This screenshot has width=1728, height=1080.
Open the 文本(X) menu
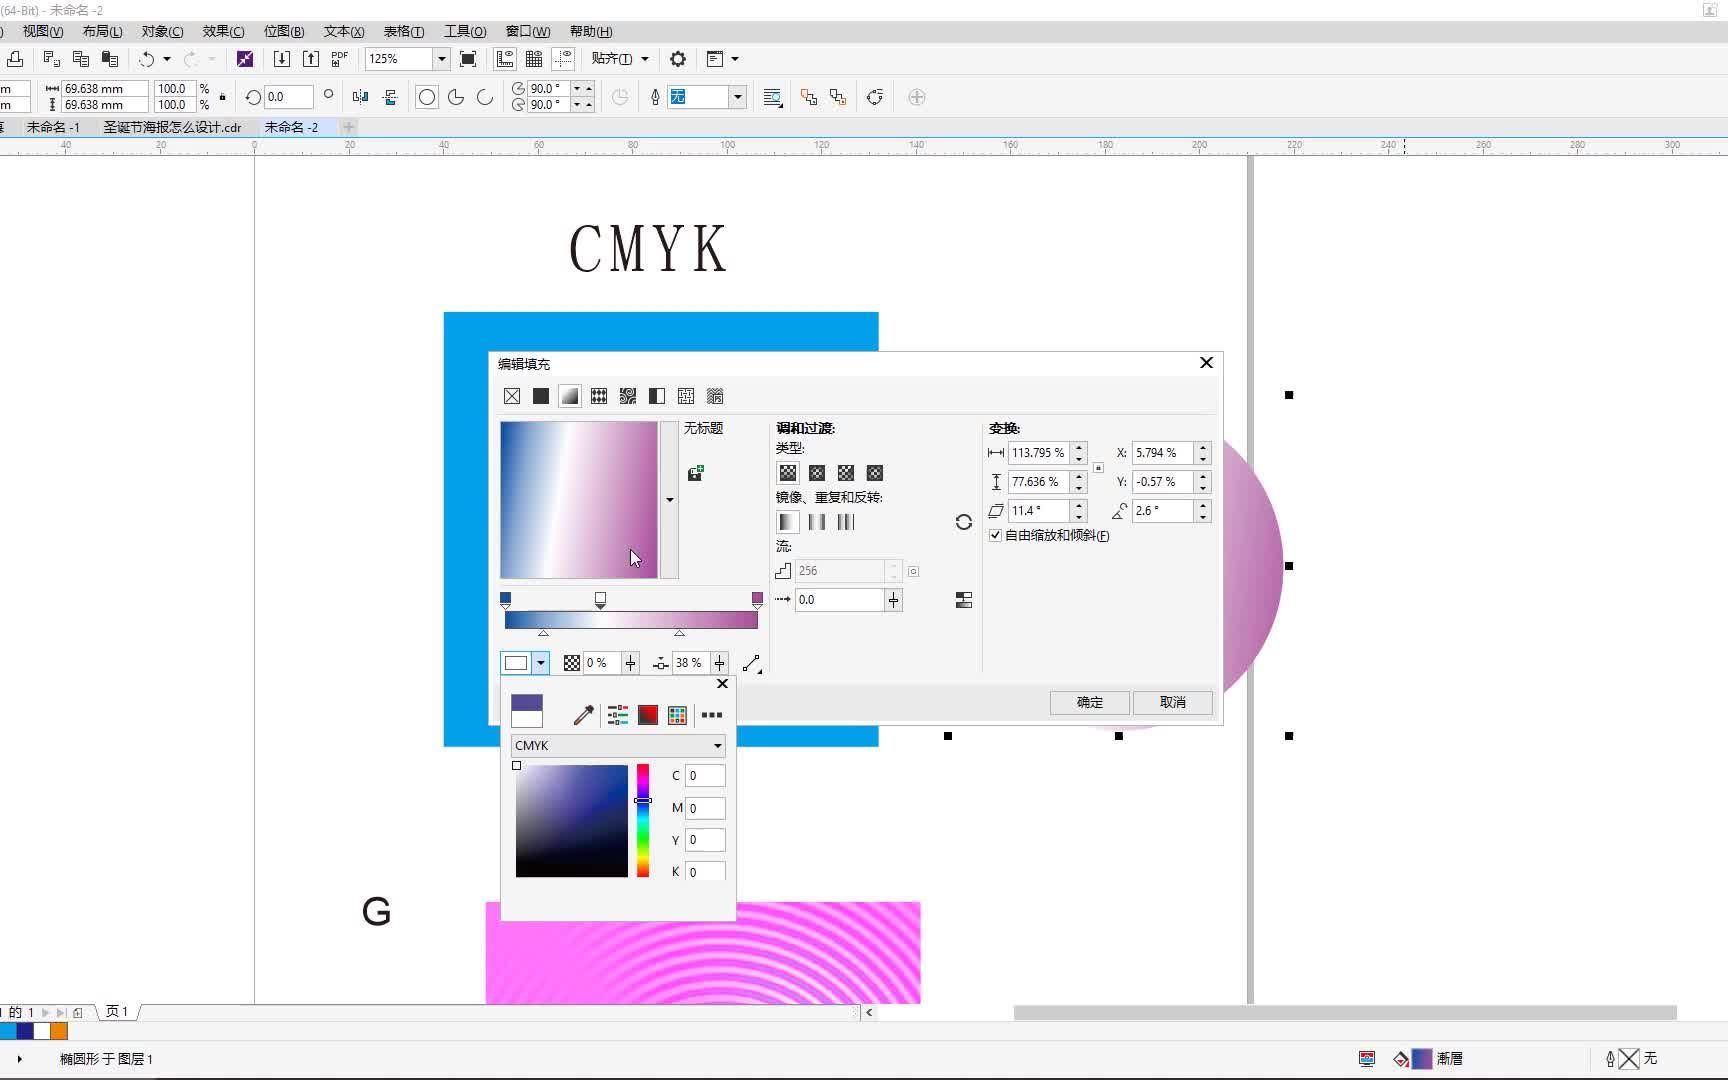[344, 32]
